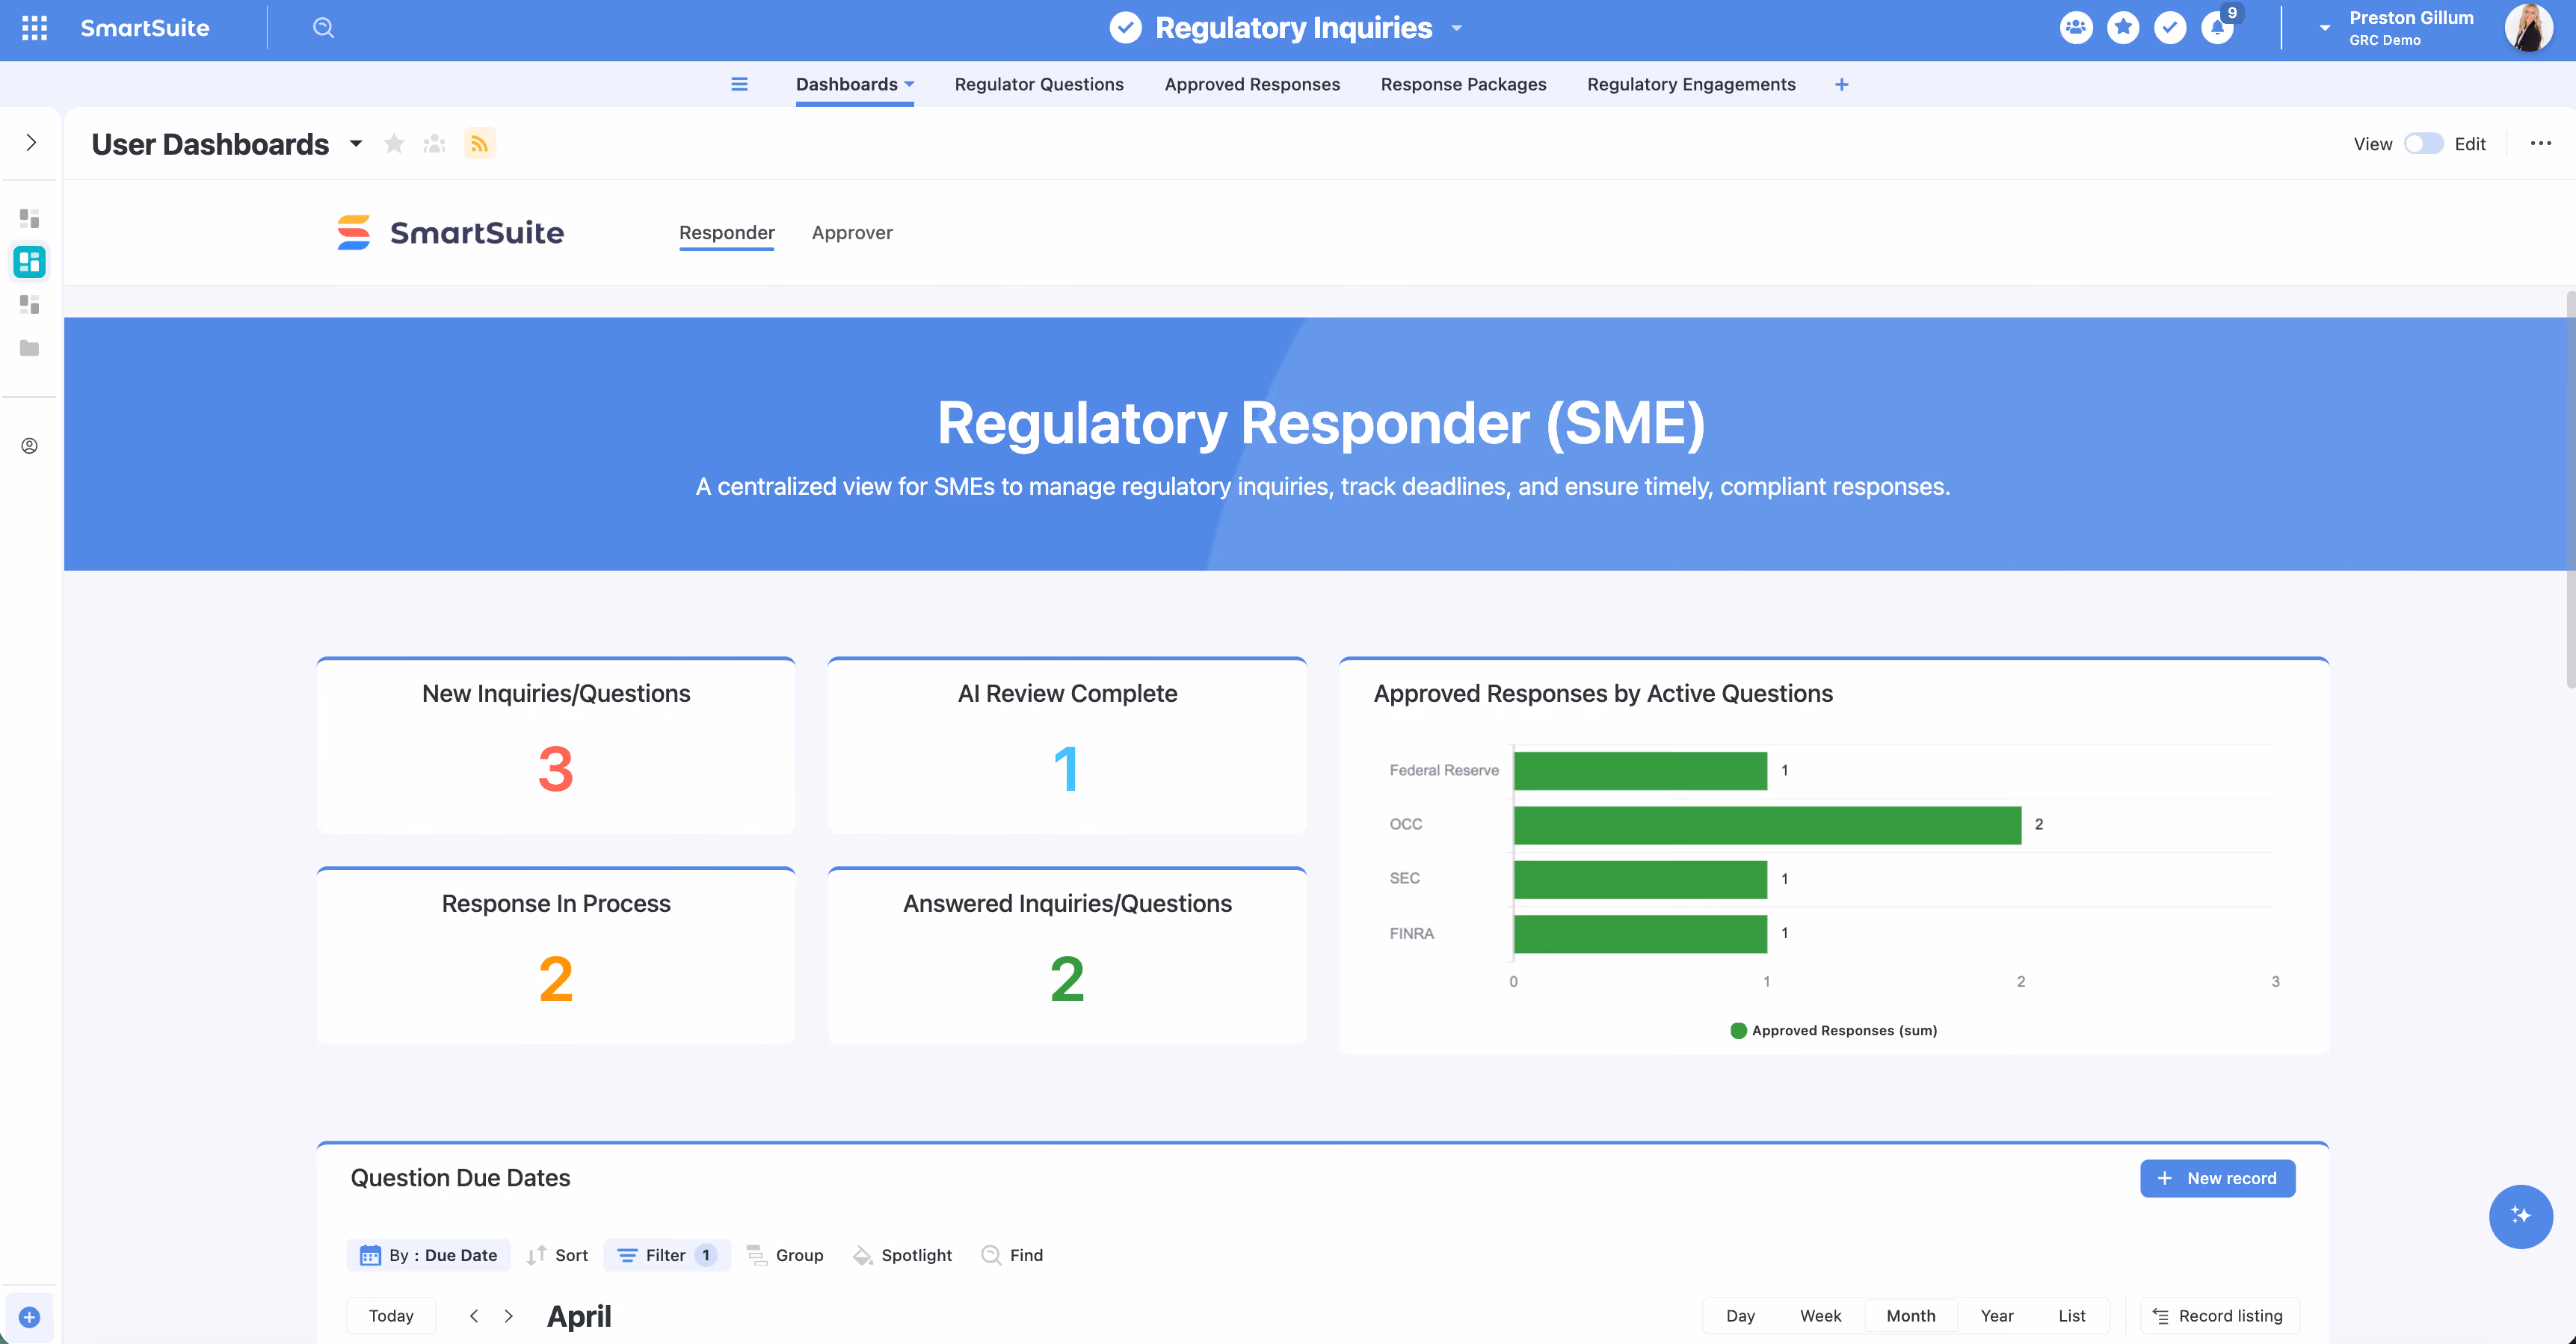Open Regulatory Engagements tab
The height and width of the screenshot is (1344, 2576).
1691,84
